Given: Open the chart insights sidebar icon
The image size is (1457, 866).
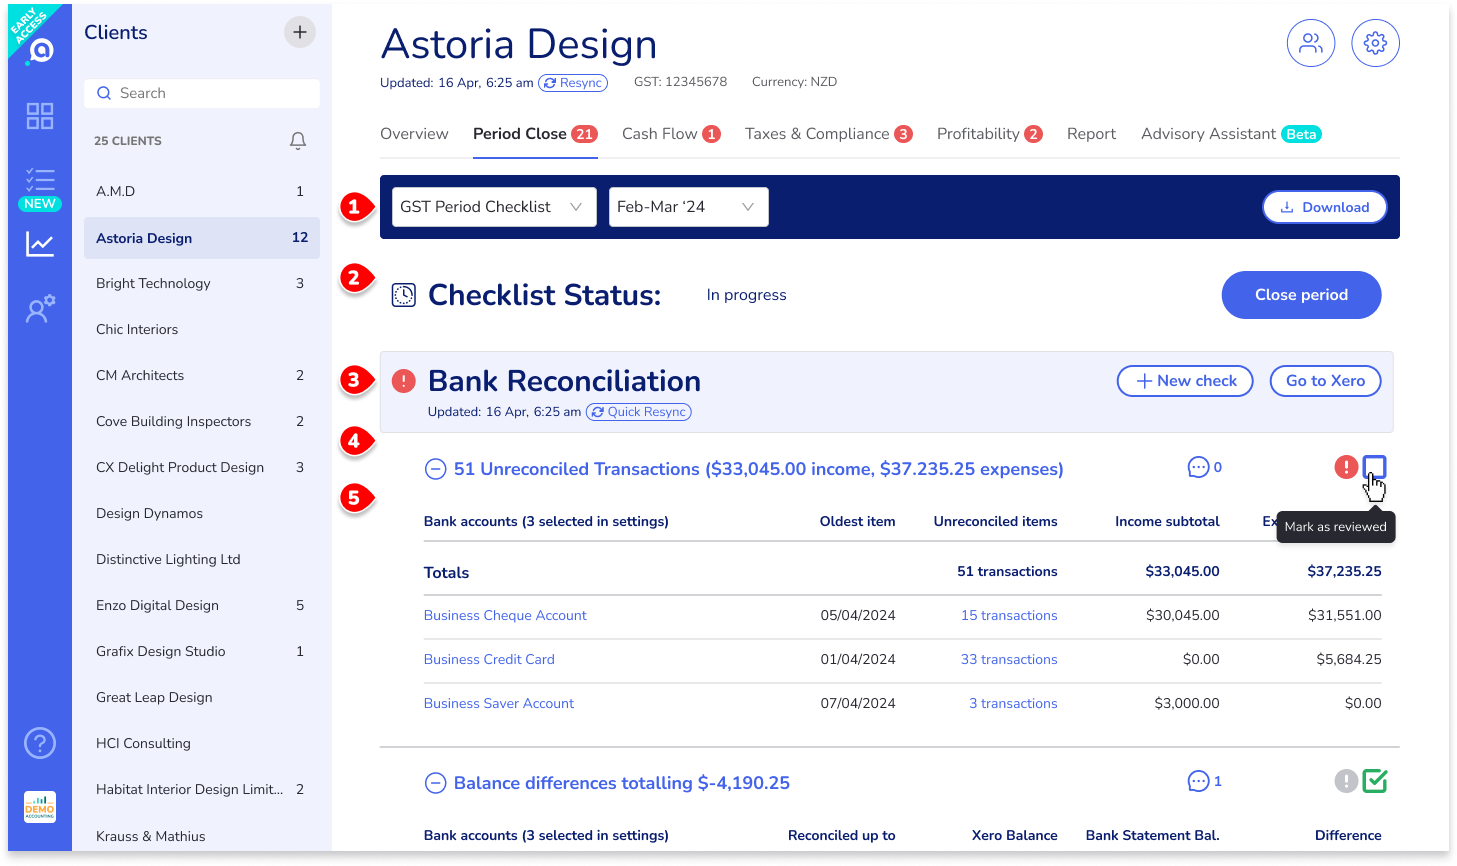Looking at the screenshot, I should (x=40, y=244).
